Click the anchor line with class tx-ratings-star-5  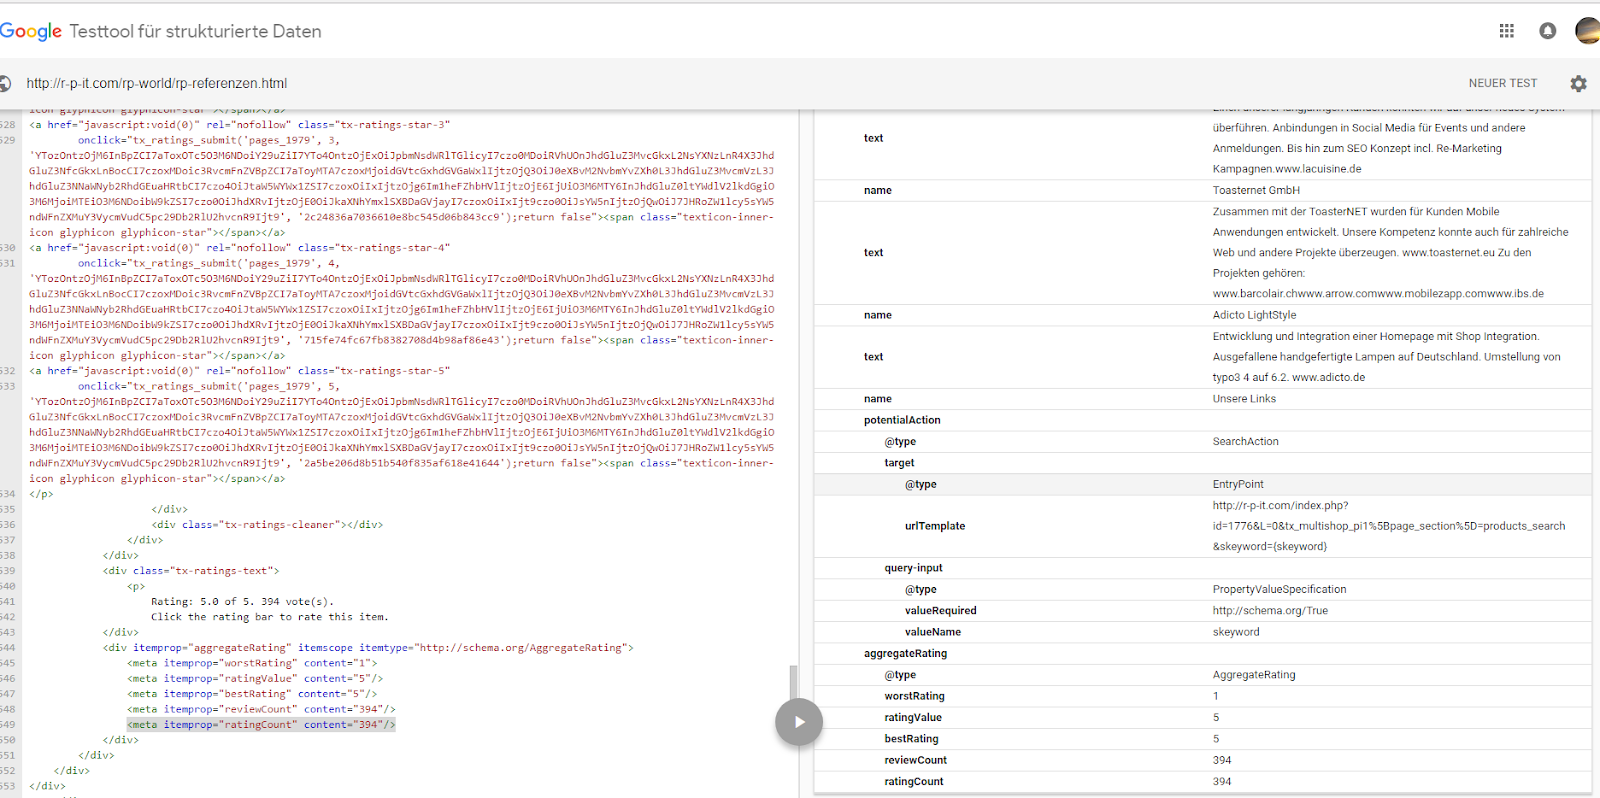tap(240, 371)
